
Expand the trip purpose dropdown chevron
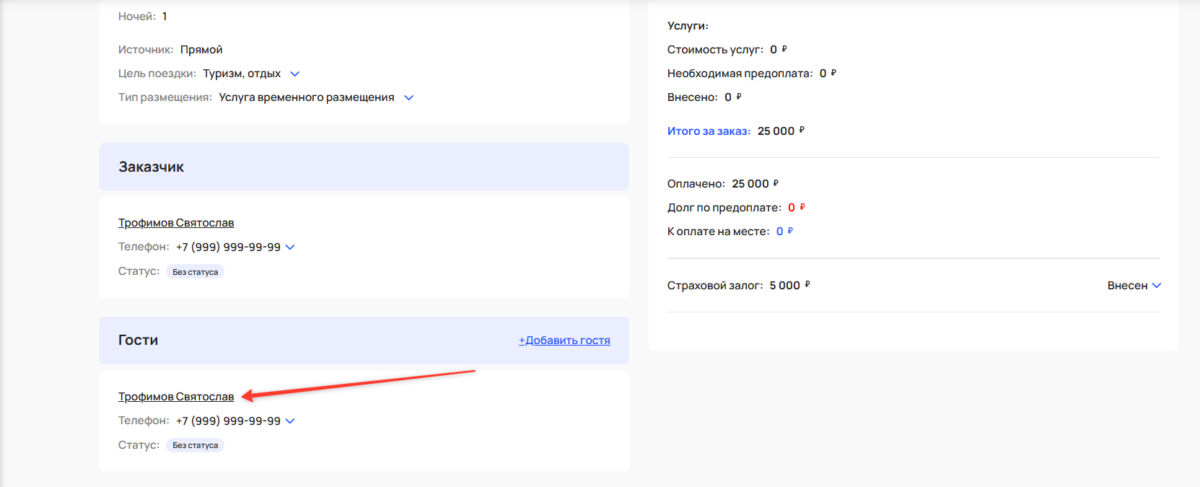(294, 74)
